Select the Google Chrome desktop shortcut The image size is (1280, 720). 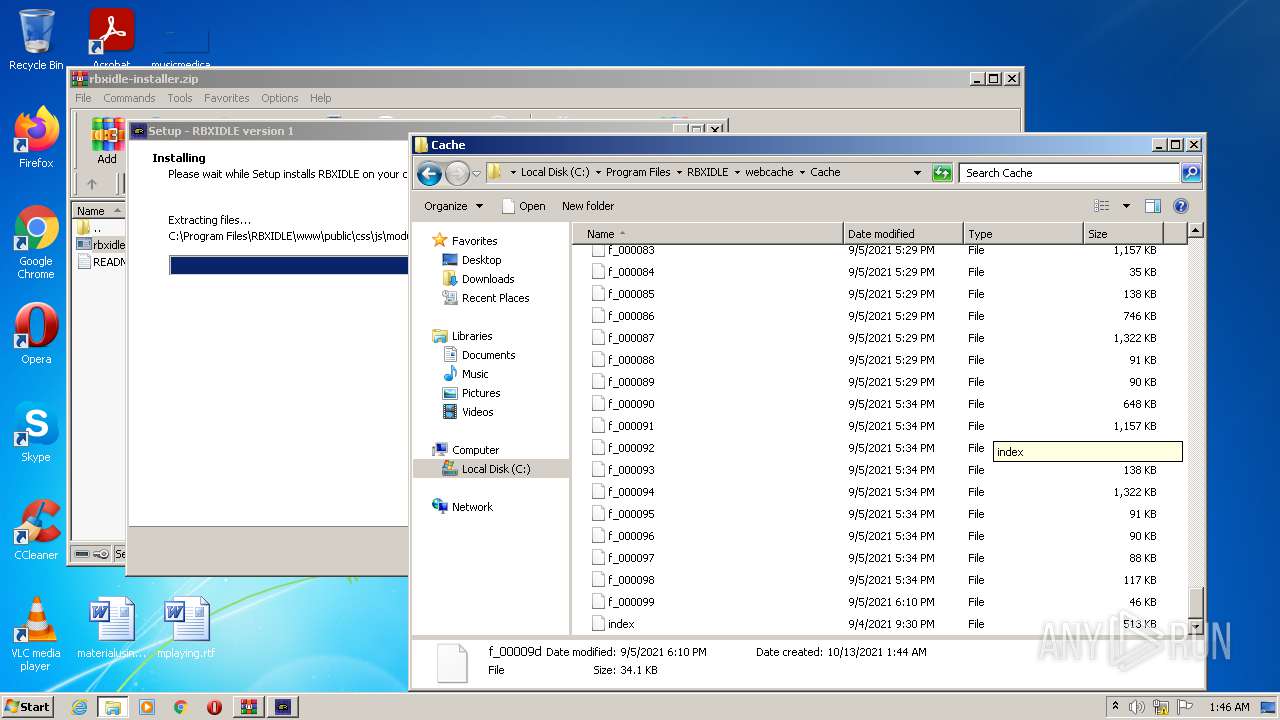(x=36, y=242)
